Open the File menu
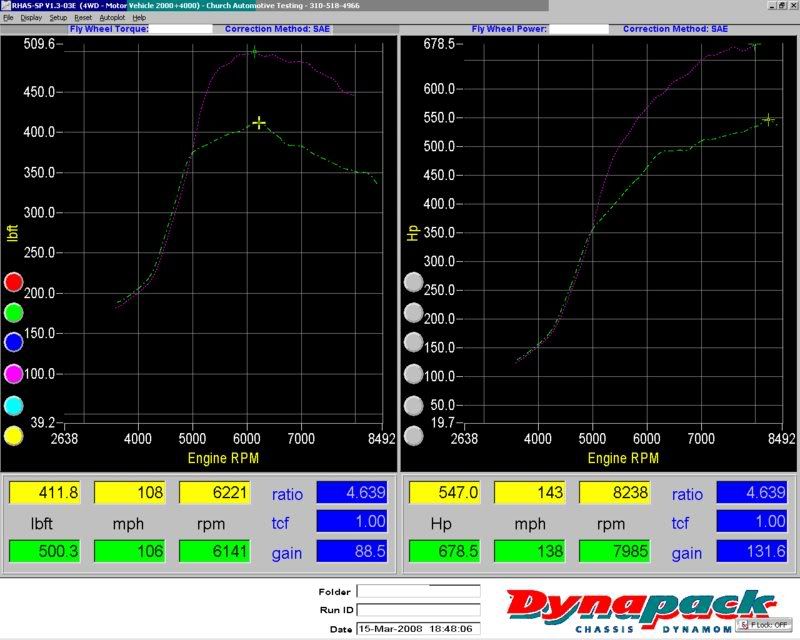The image size is (800, 640). click(9, 18)
